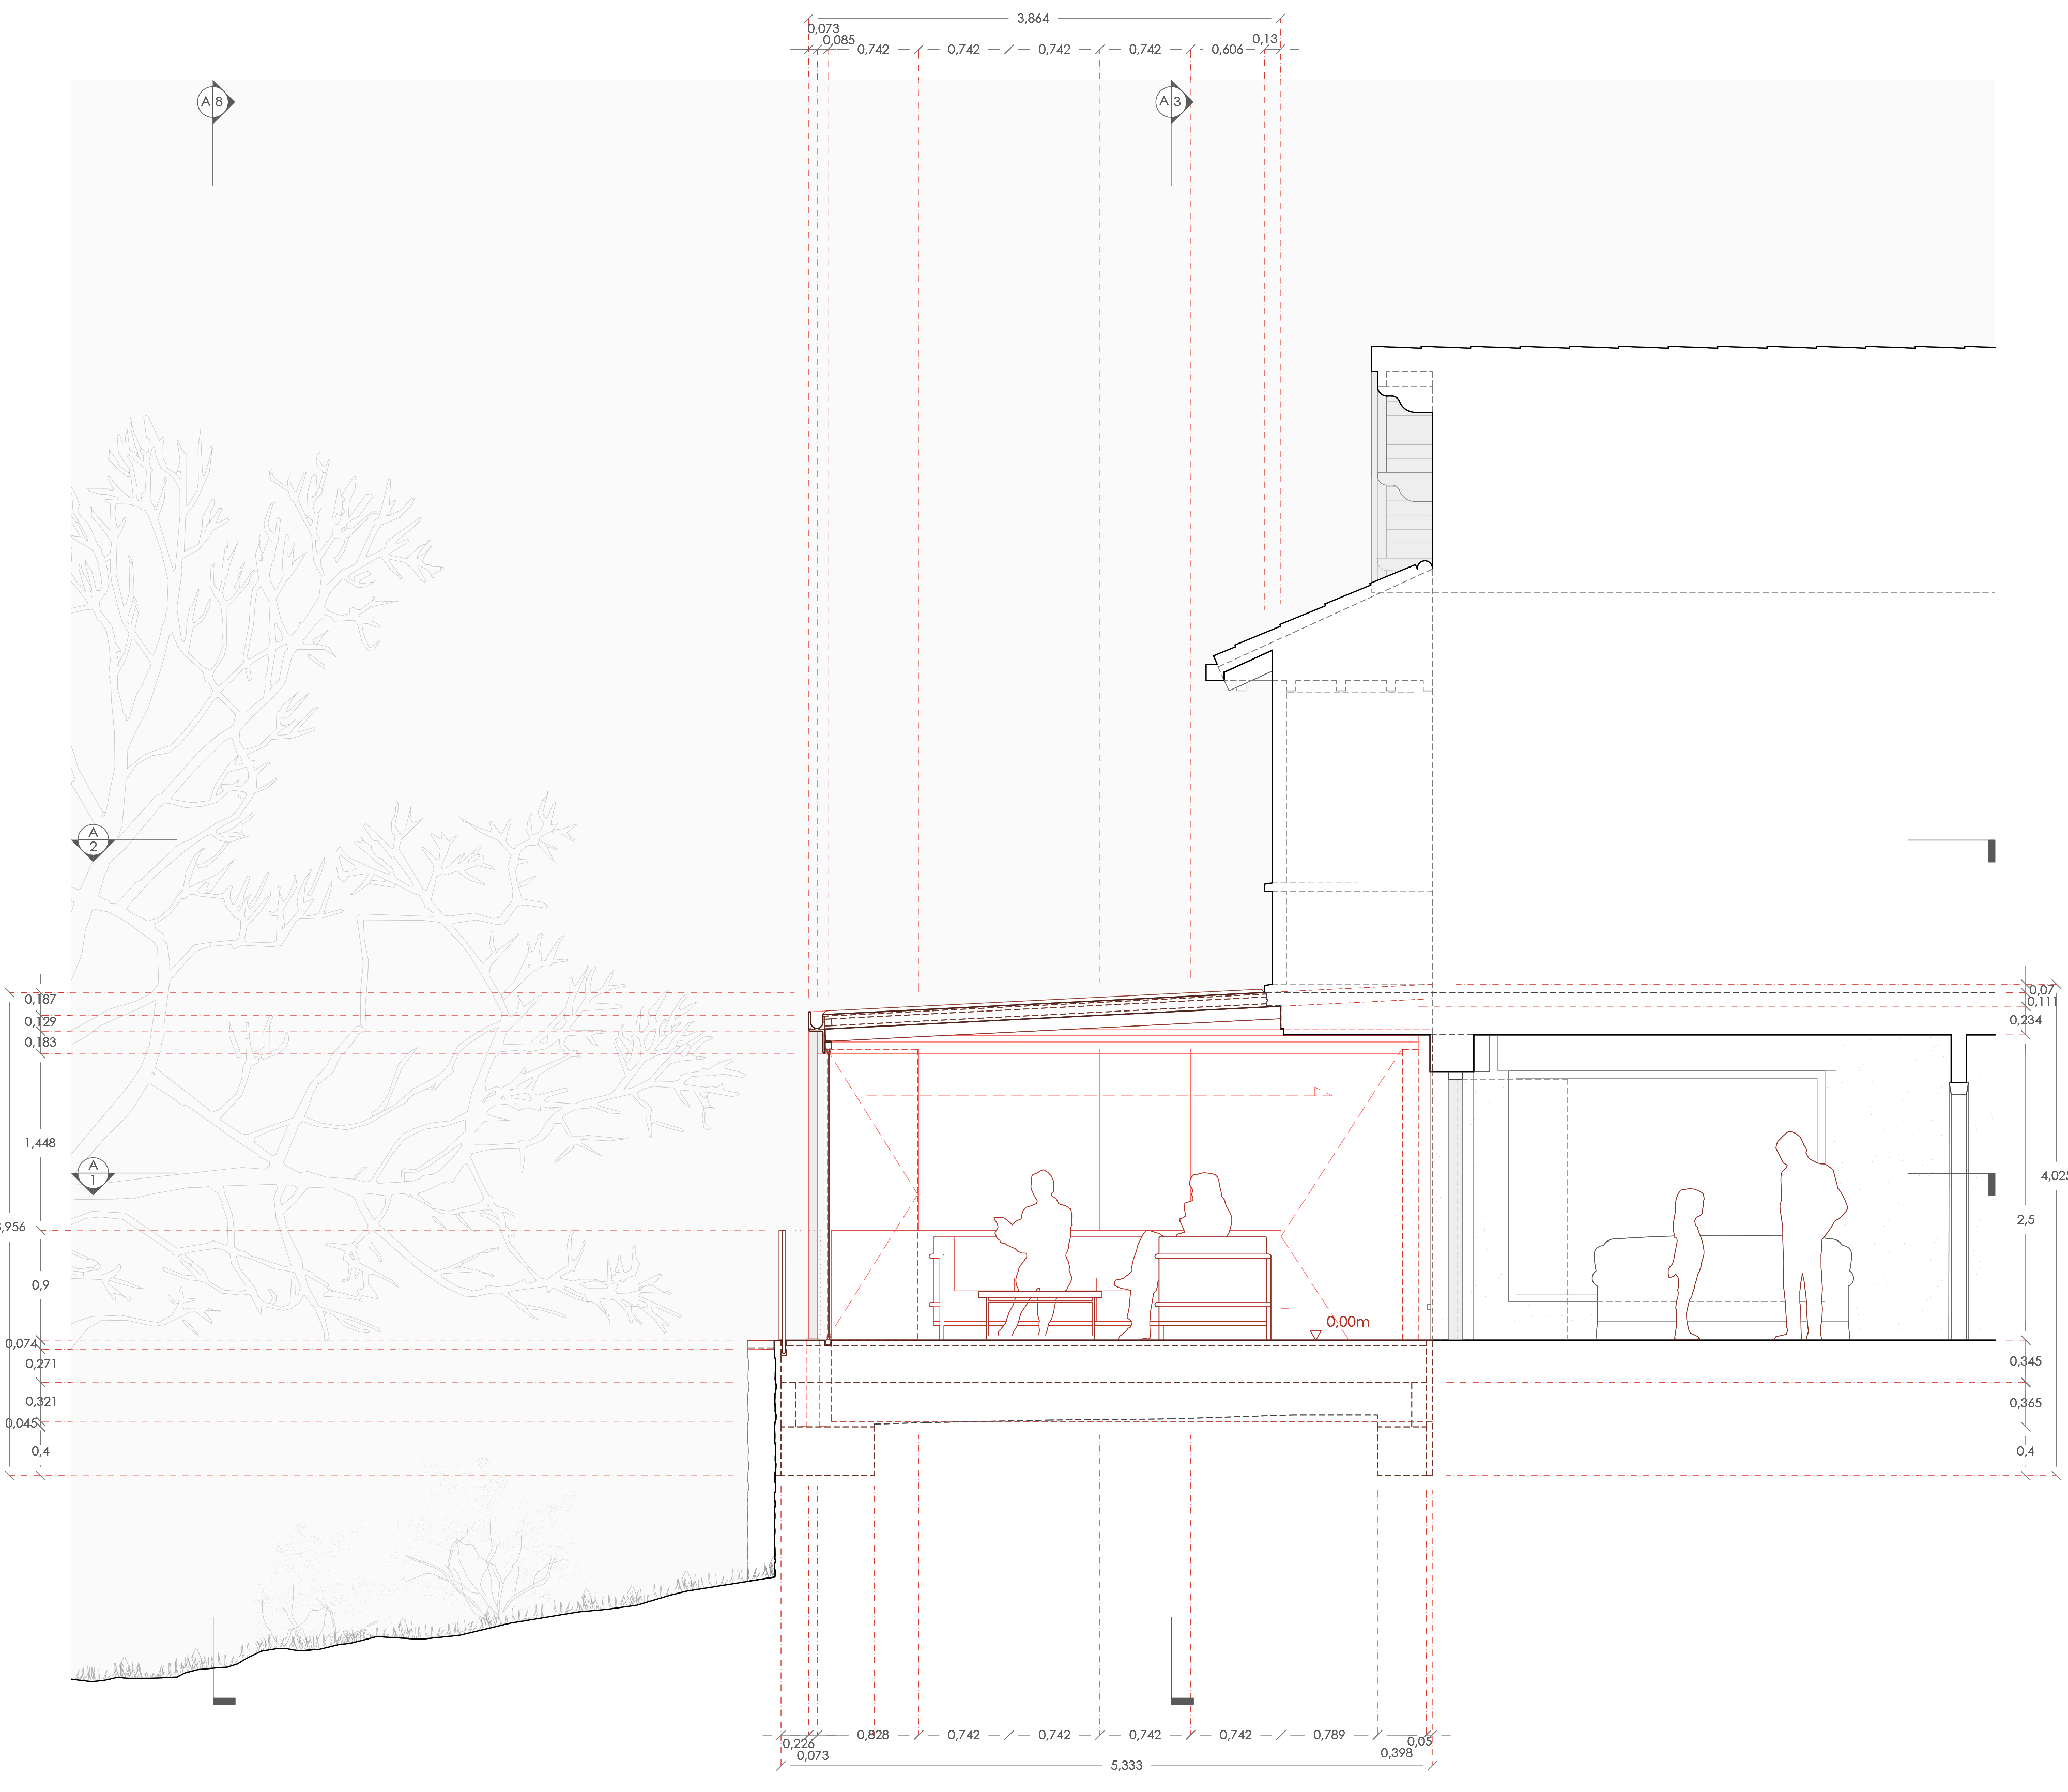Viewport: 2068px width, 1792px height.
Task: Select the 1,448 vertical dimension label
Action: (x=40, y=1143)
